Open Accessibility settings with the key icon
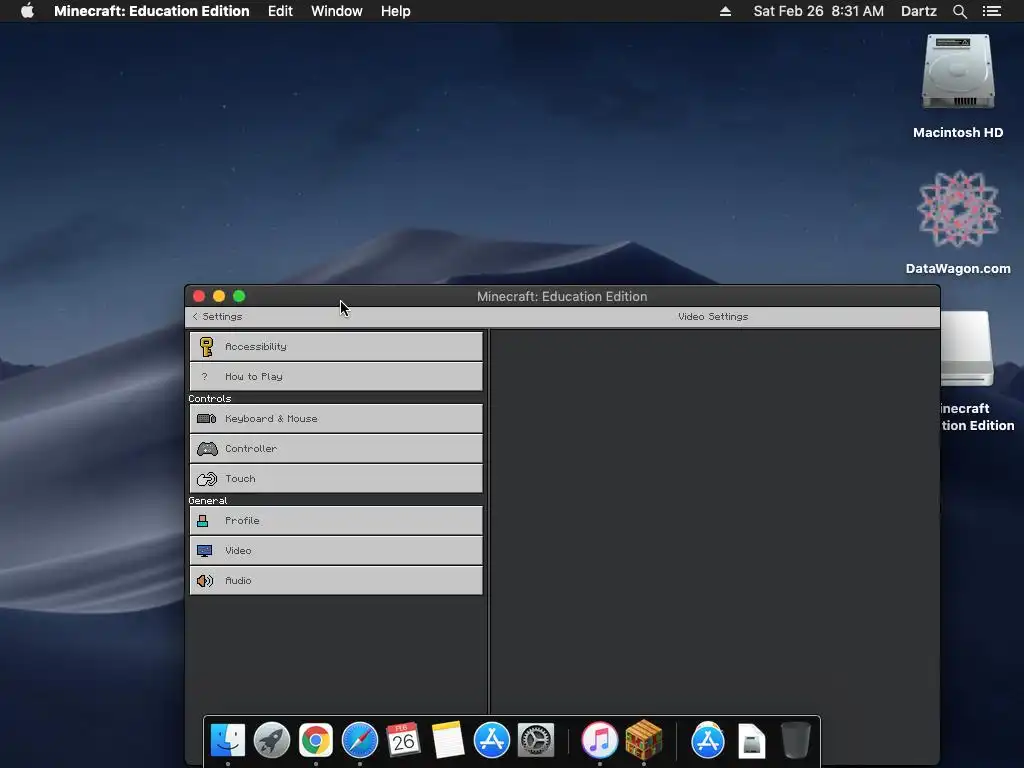Image resolution: width=1024 pixels, height=768 pixels. point(336,346)
